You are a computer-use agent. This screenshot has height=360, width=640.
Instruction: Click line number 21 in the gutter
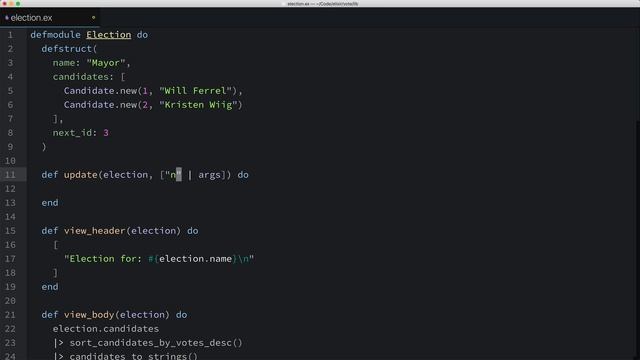[10, 315]
